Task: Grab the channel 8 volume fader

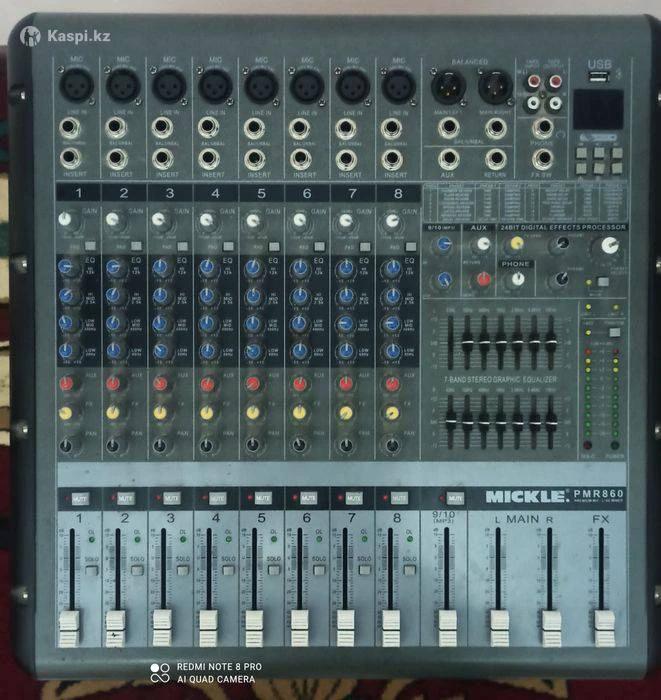Action: (x=391, y=629)
